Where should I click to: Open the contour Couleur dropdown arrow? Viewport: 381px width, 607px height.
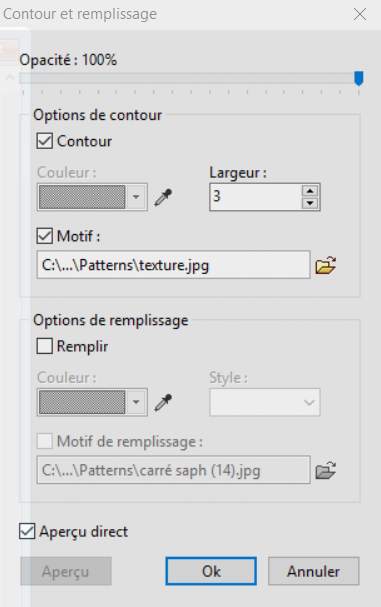point(136,197)
